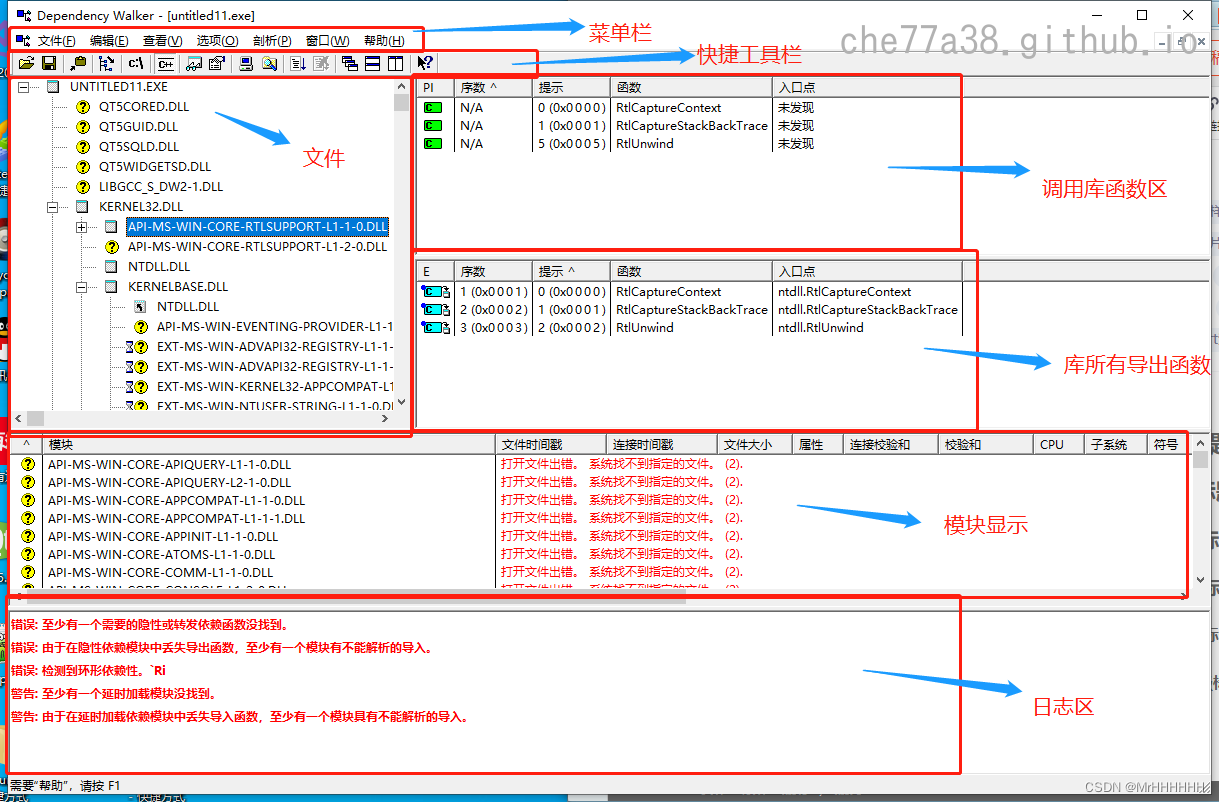Open the 编辑(E) menu
Screen dimensions: 1219x802
(109, 41)
